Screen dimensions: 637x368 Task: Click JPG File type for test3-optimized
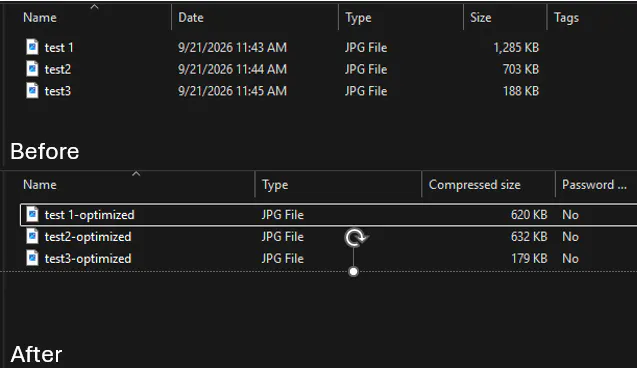click(x=283, y=258)
